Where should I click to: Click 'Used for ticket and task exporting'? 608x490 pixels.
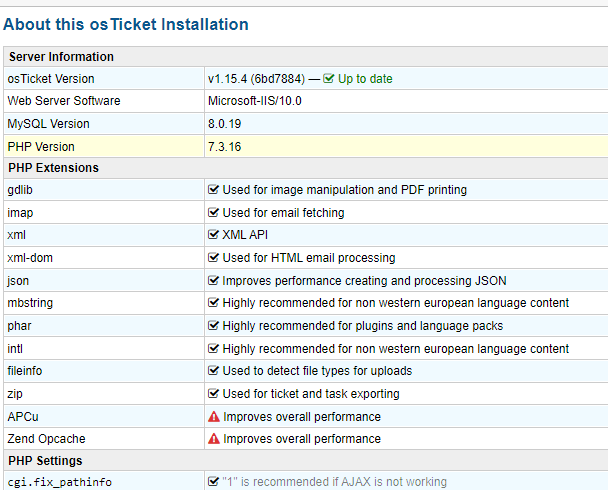point(311,394)
